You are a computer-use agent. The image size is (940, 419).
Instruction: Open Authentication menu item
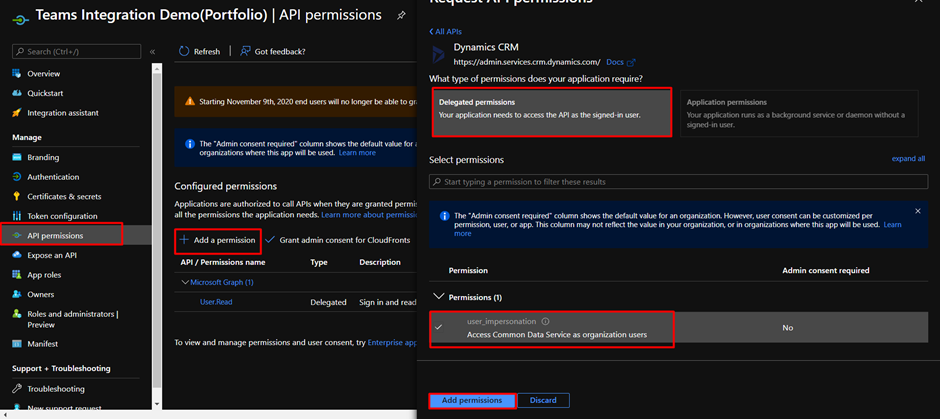(x=53, y=177)
